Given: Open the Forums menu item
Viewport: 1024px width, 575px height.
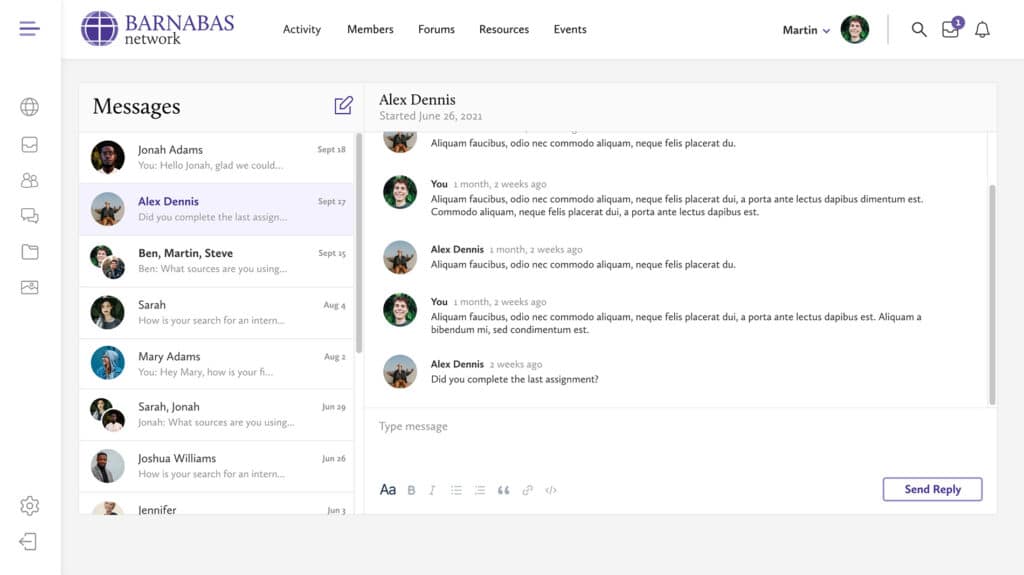Looking at the screenshot, I should coord(436,30).
